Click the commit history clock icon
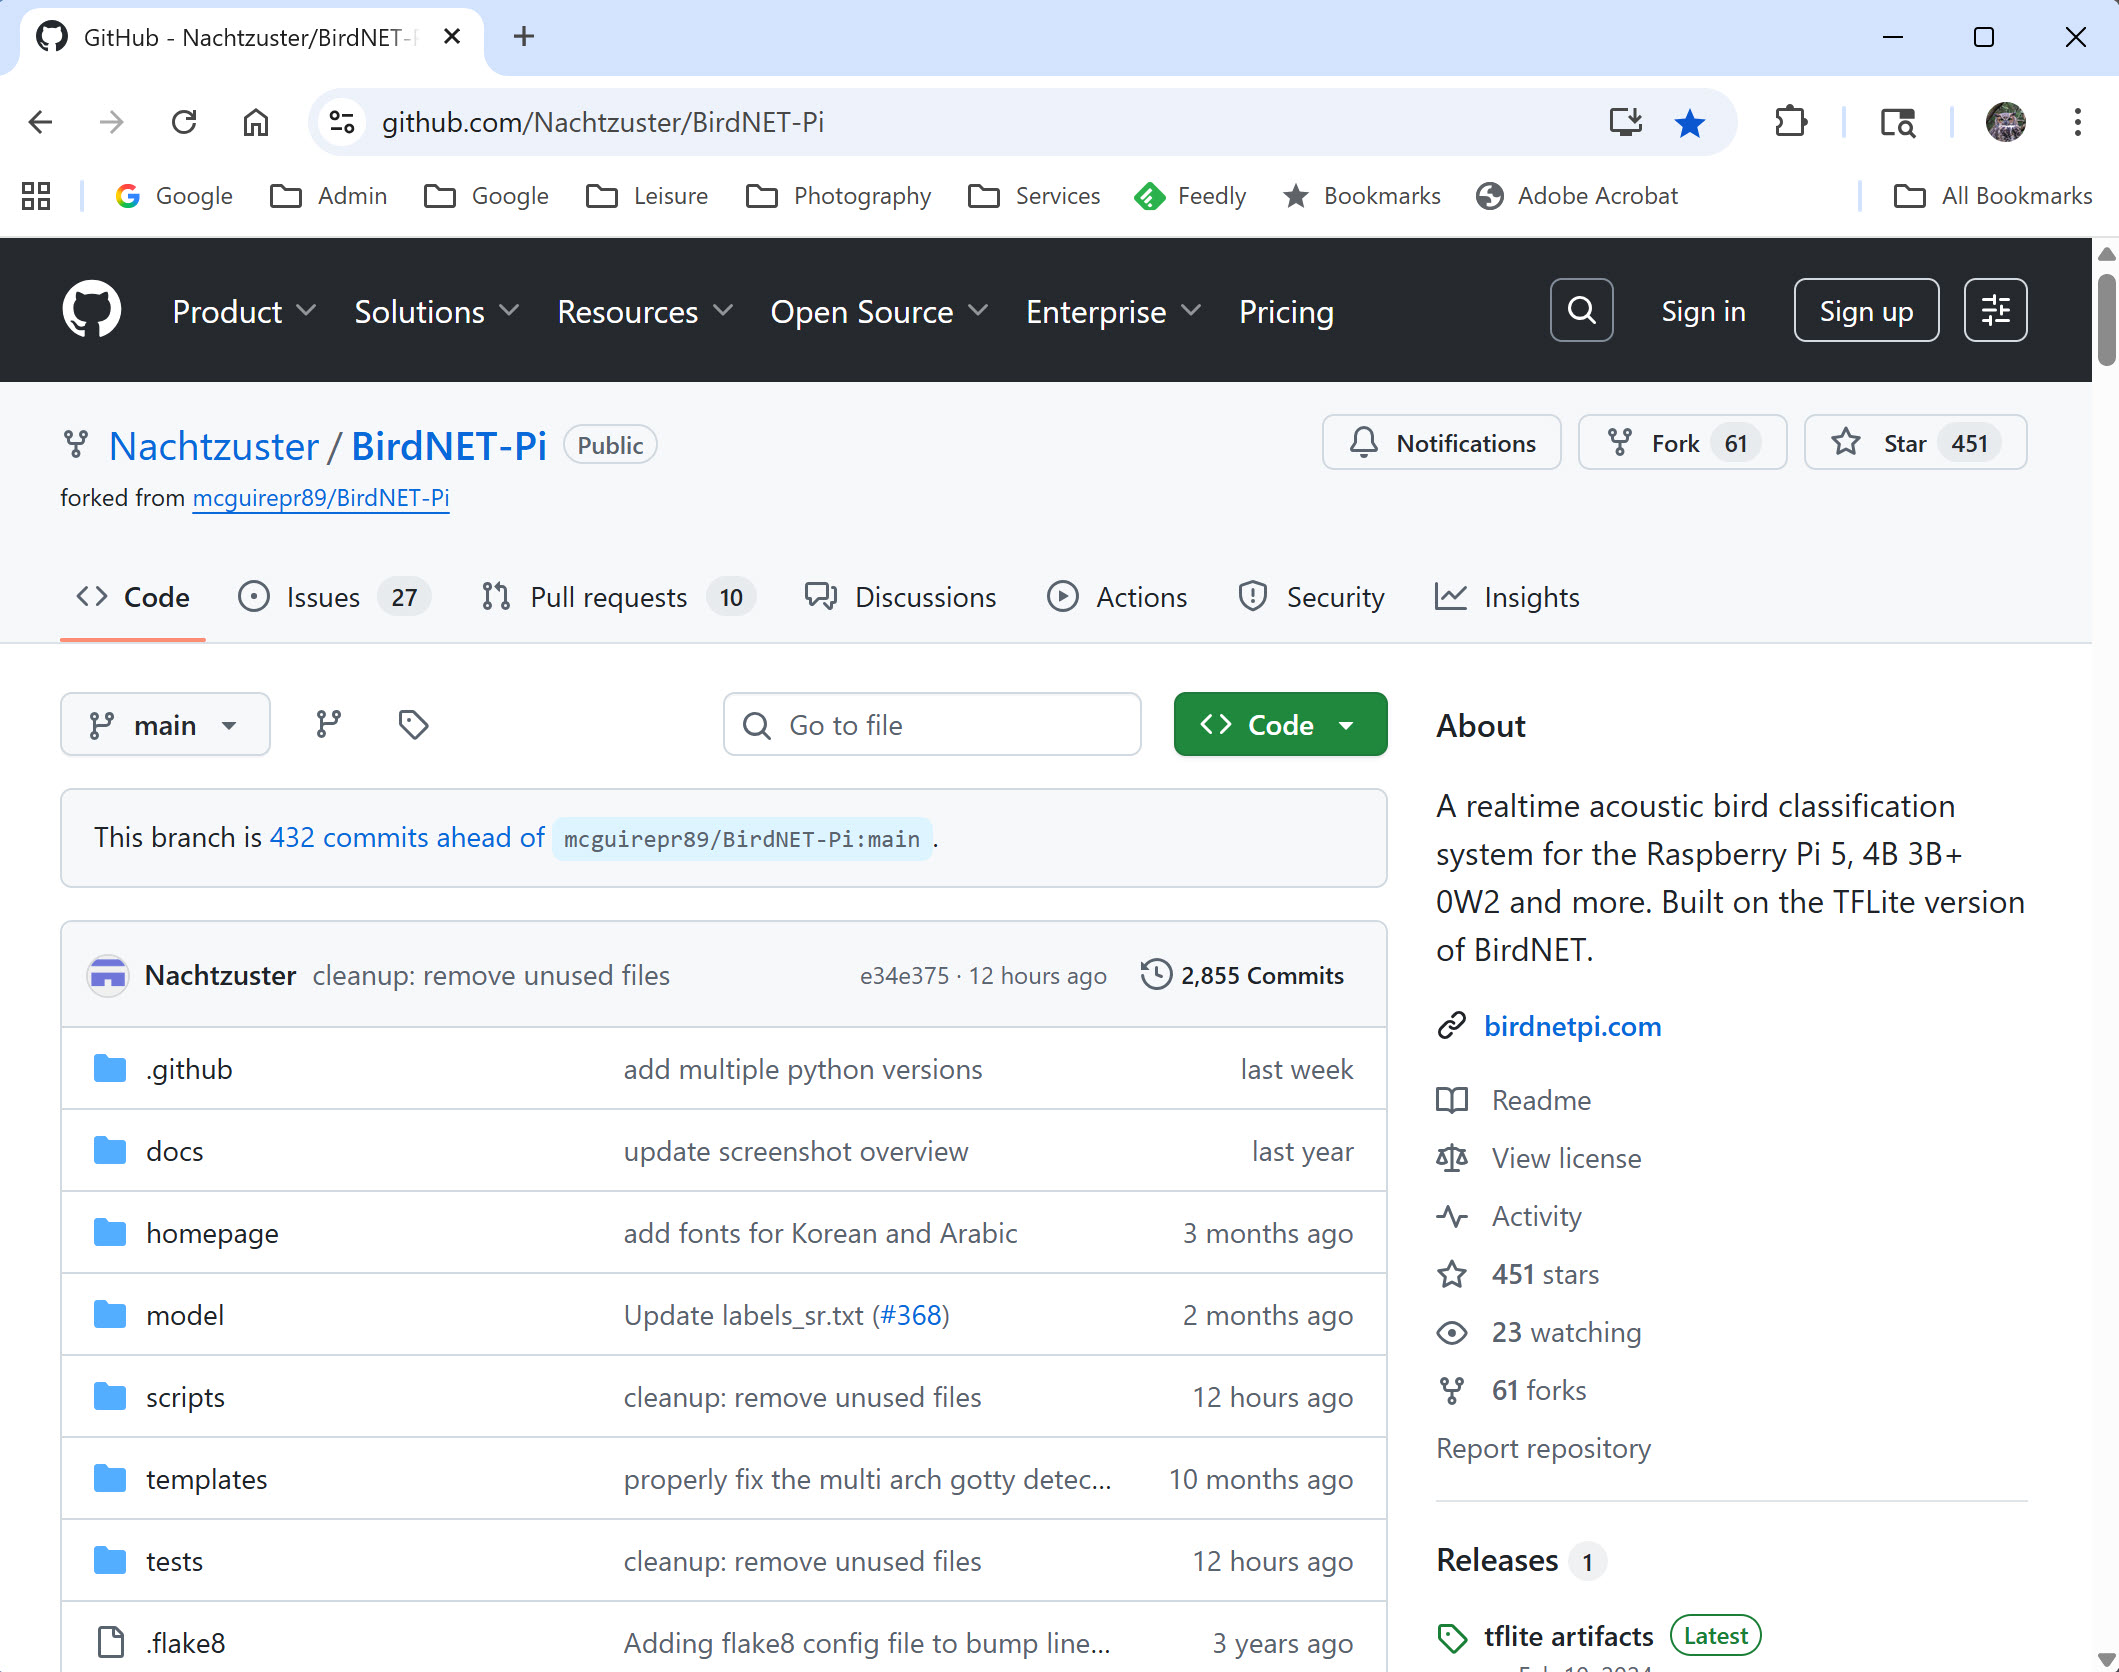 pos(1156,974)
